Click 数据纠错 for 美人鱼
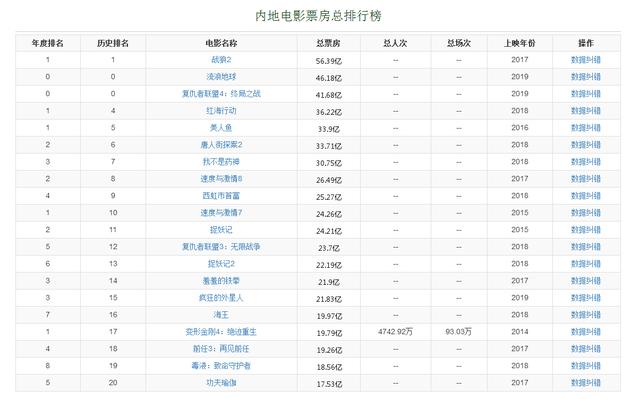 586,128
